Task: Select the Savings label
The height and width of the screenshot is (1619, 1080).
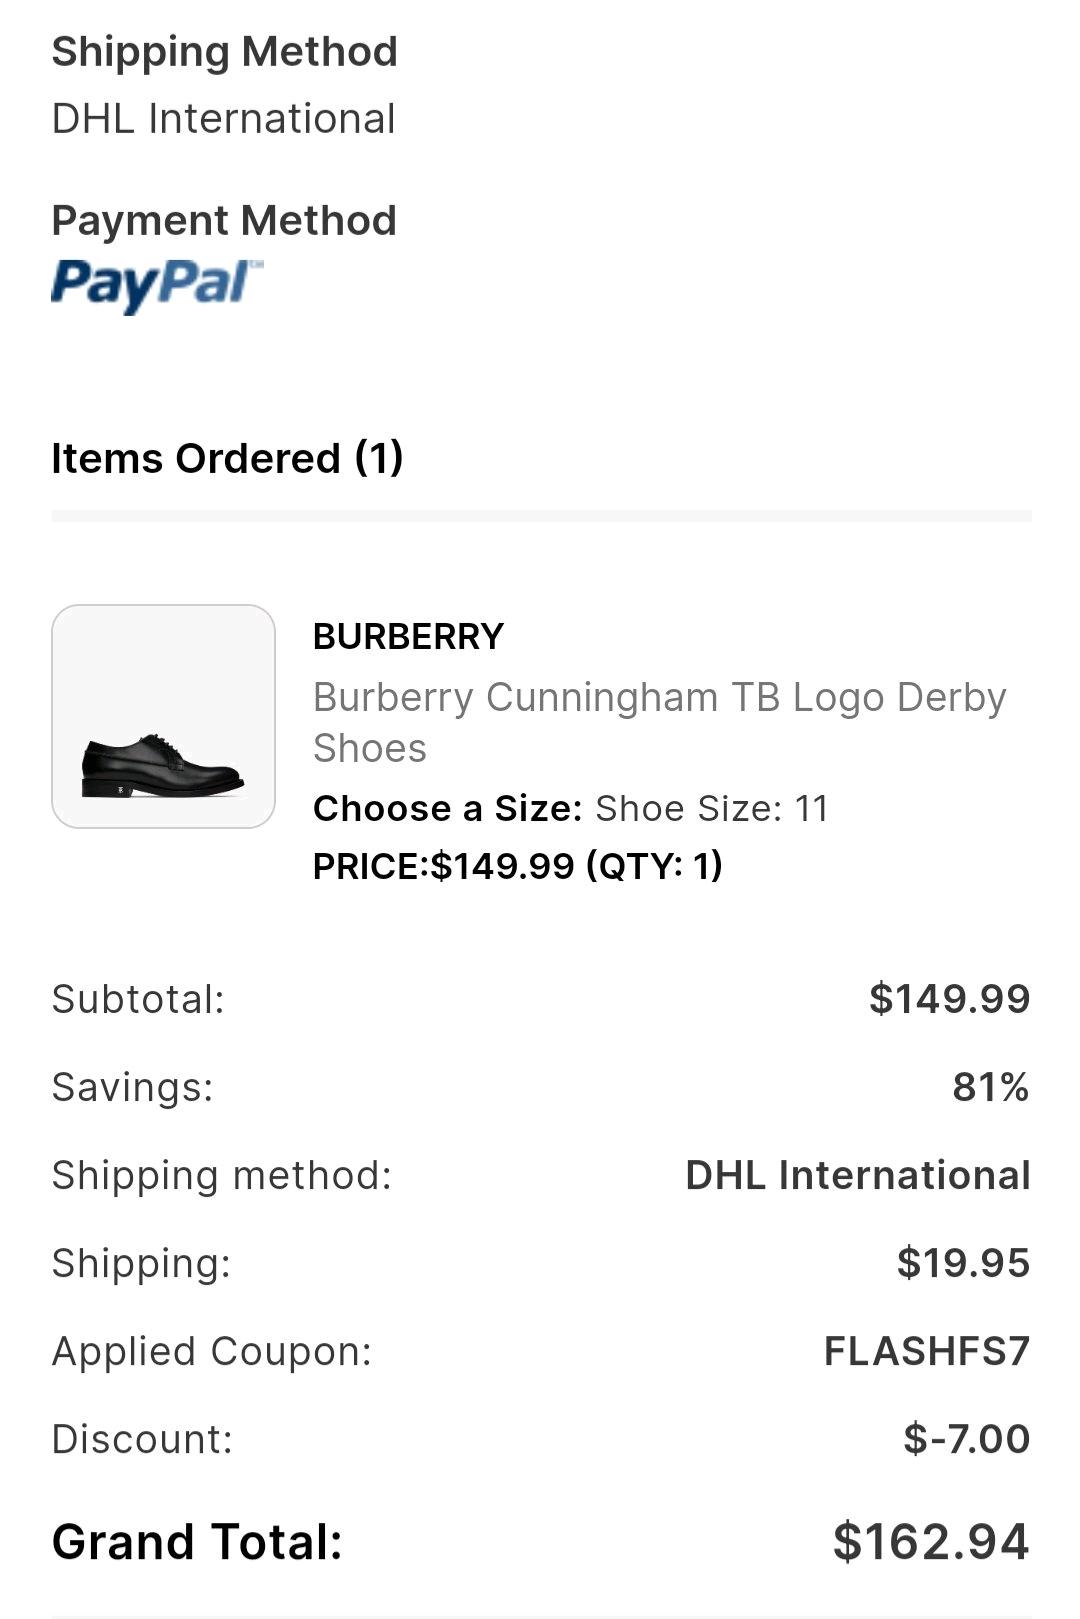Action: click(133, 1087)
